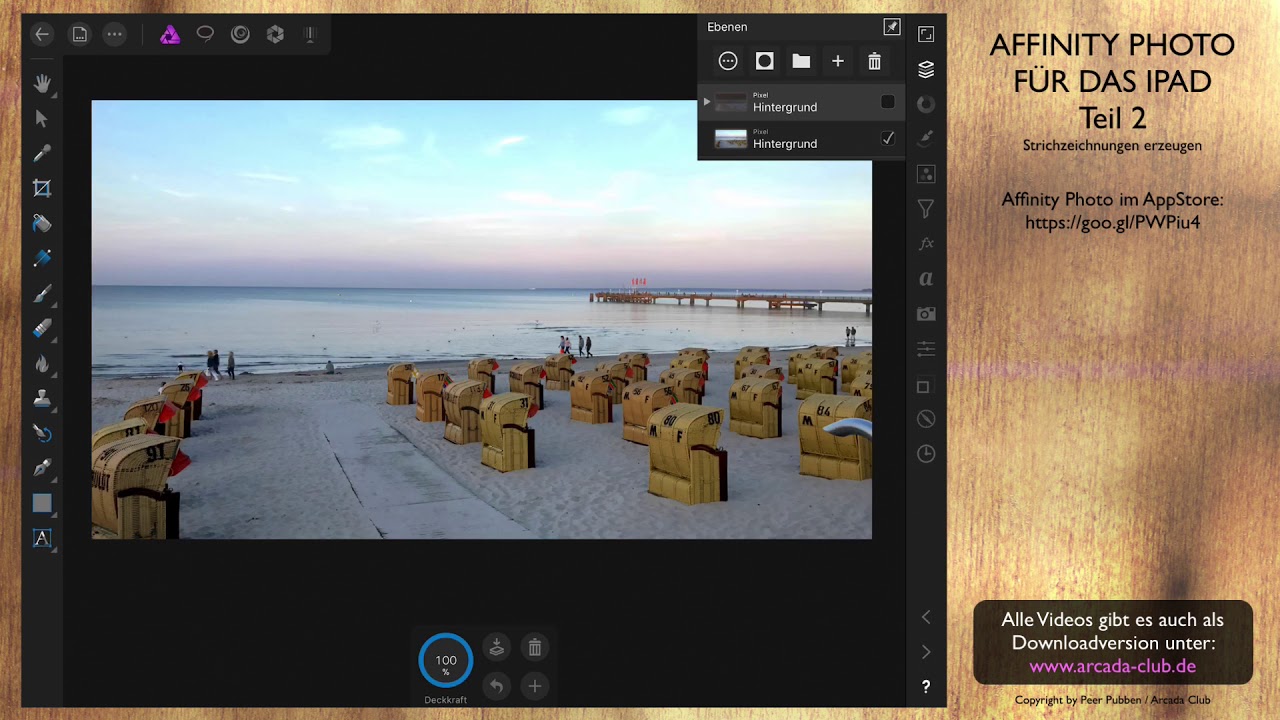Click the icon above the Layers studio
This screenshot has width=1280, height=720.
pos(926,34)
